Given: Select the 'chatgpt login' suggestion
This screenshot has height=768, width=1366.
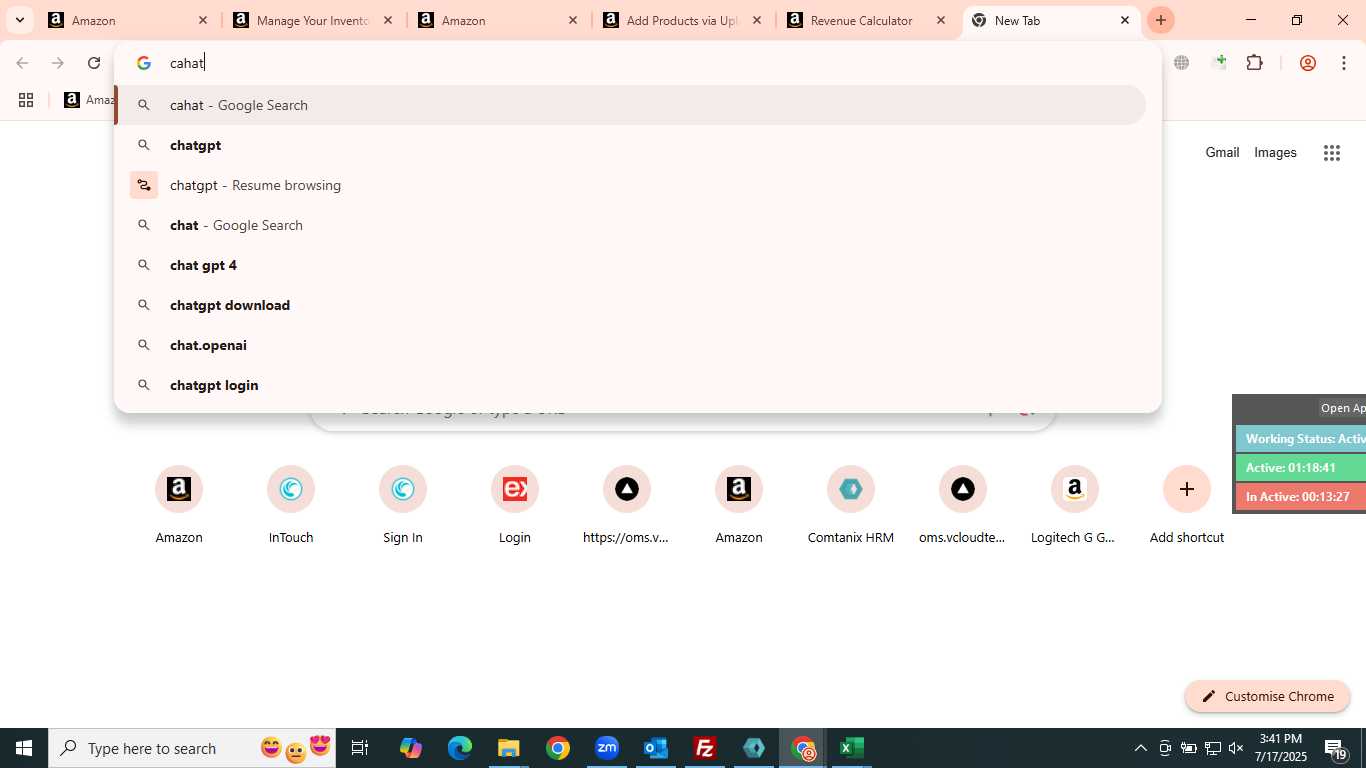Looking at the screenshot, I should click(x=631, y=385).
